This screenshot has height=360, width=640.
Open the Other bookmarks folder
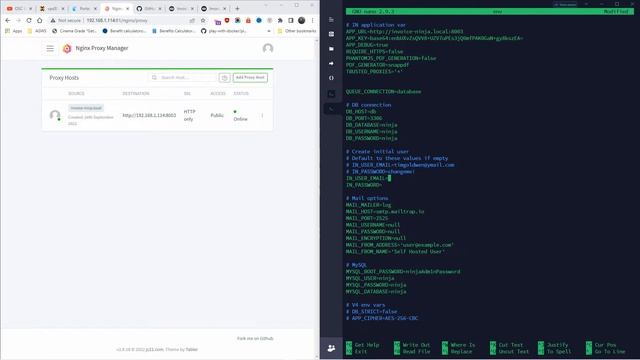(297, 31)
